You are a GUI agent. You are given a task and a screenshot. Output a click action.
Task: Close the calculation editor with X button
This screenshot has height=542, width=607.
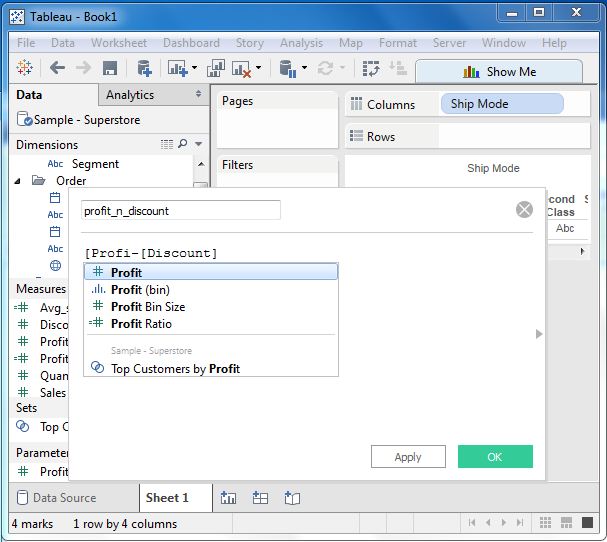point(524,209)
